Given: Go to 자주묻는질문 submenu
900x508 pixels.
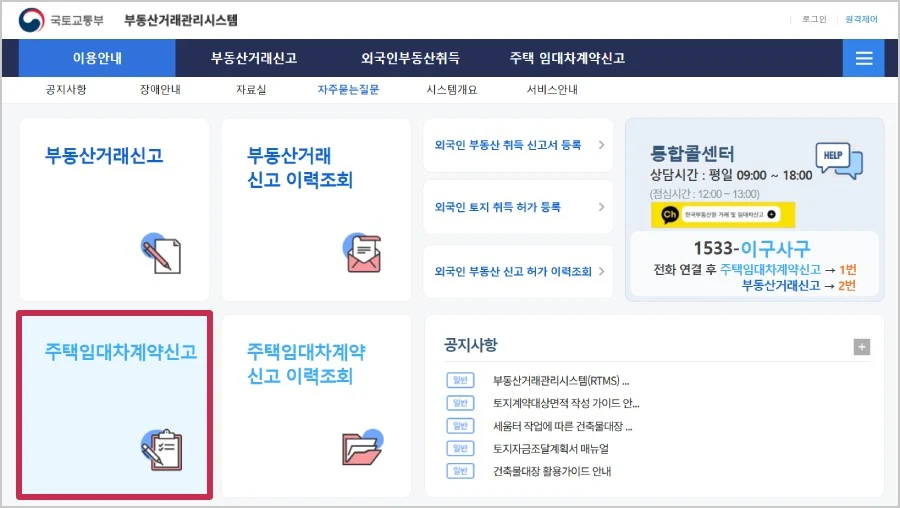Looking at the screenshot, I should click(x=348, y=90).
